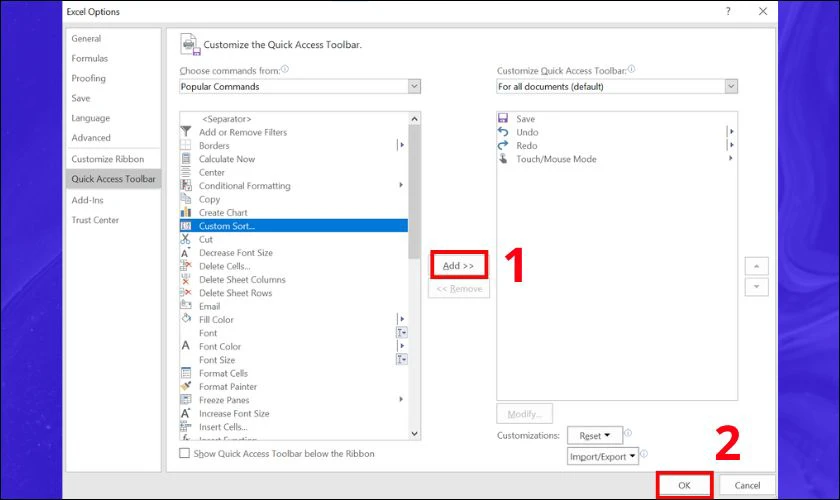This screenshot has width=840, height=500.
Task: Click the Move Down arrow button
Action: pos(756,287)
